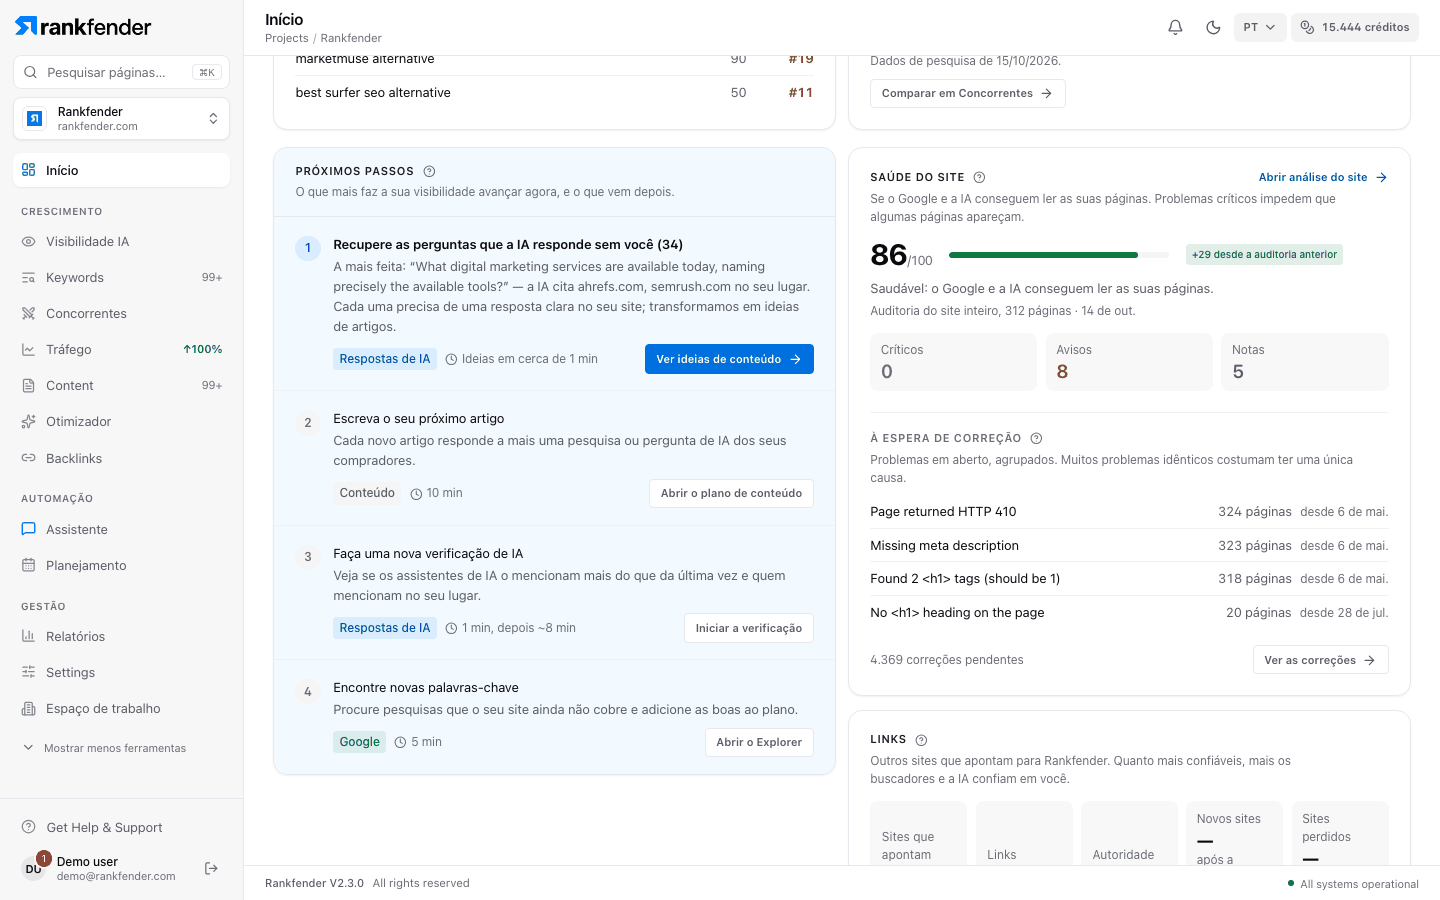1440x900 pixels.
Task: Click the Espaço de trabalho building icon
Action: [x=28, y=708]
